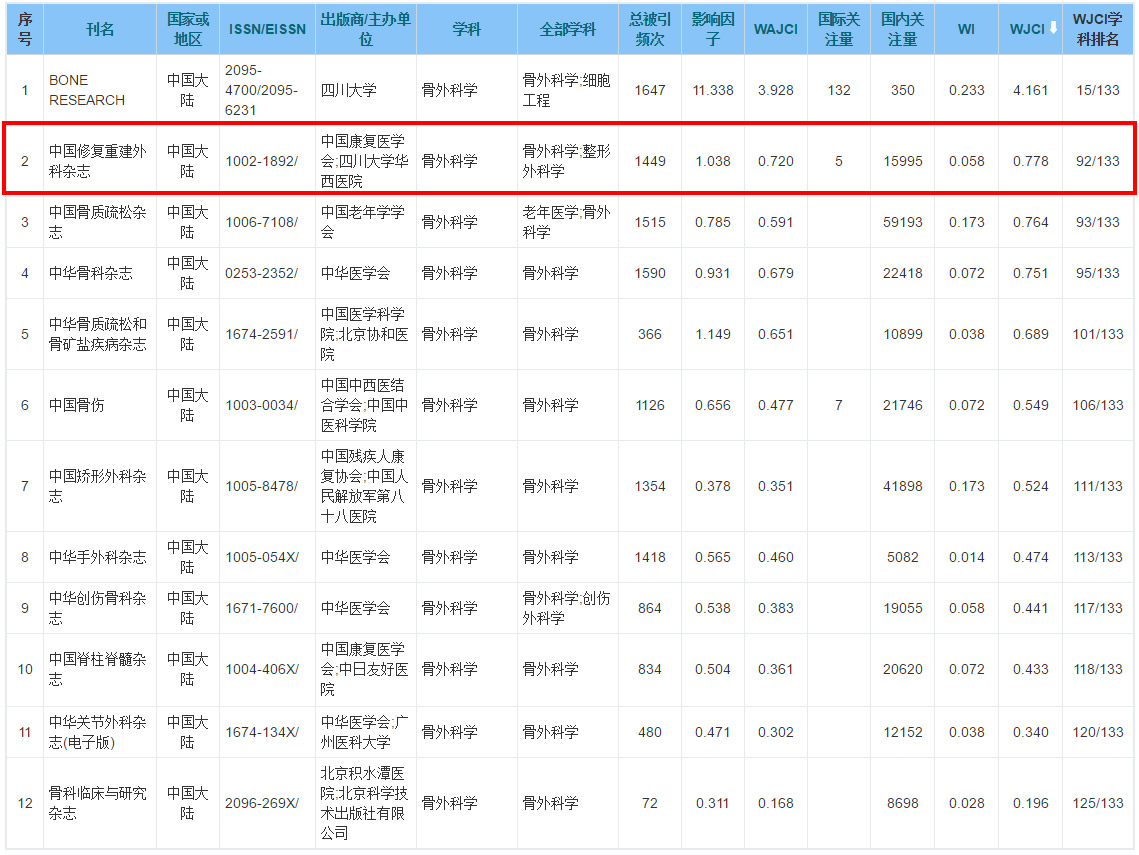Click WI value 0.233

tap(966, 90)
